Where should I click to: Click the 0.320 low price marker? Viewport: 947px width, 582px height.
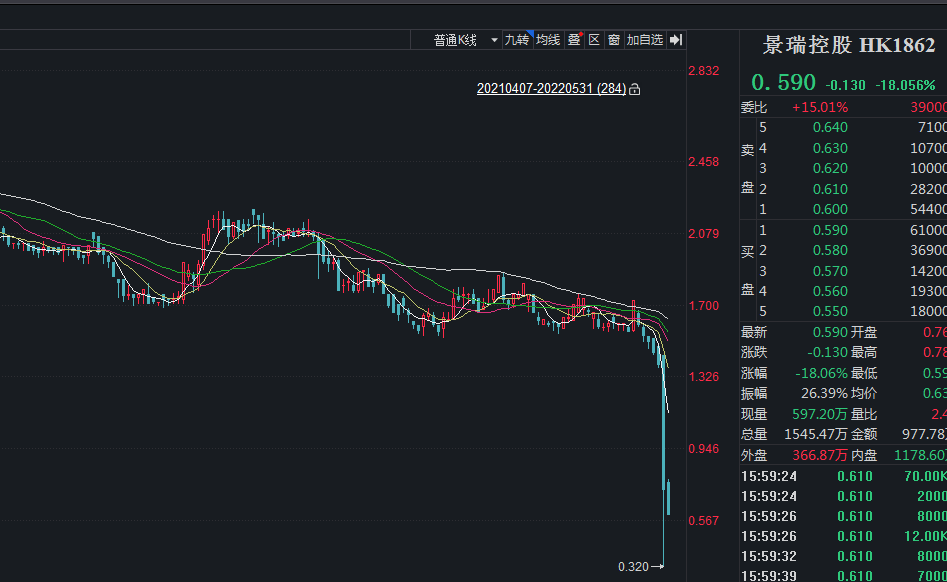coord(633,567)
